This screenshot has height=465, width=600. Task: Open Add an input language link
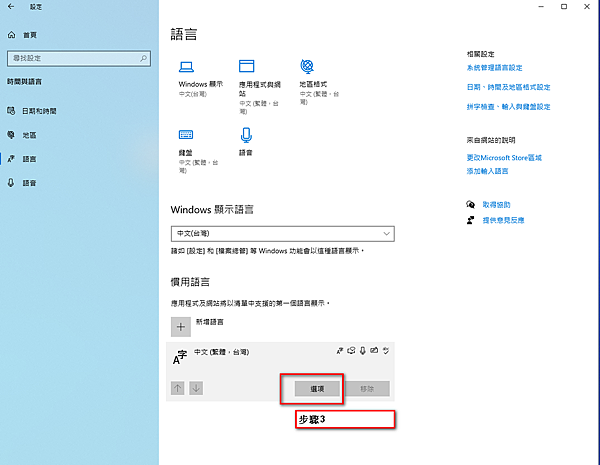point(487,171)
